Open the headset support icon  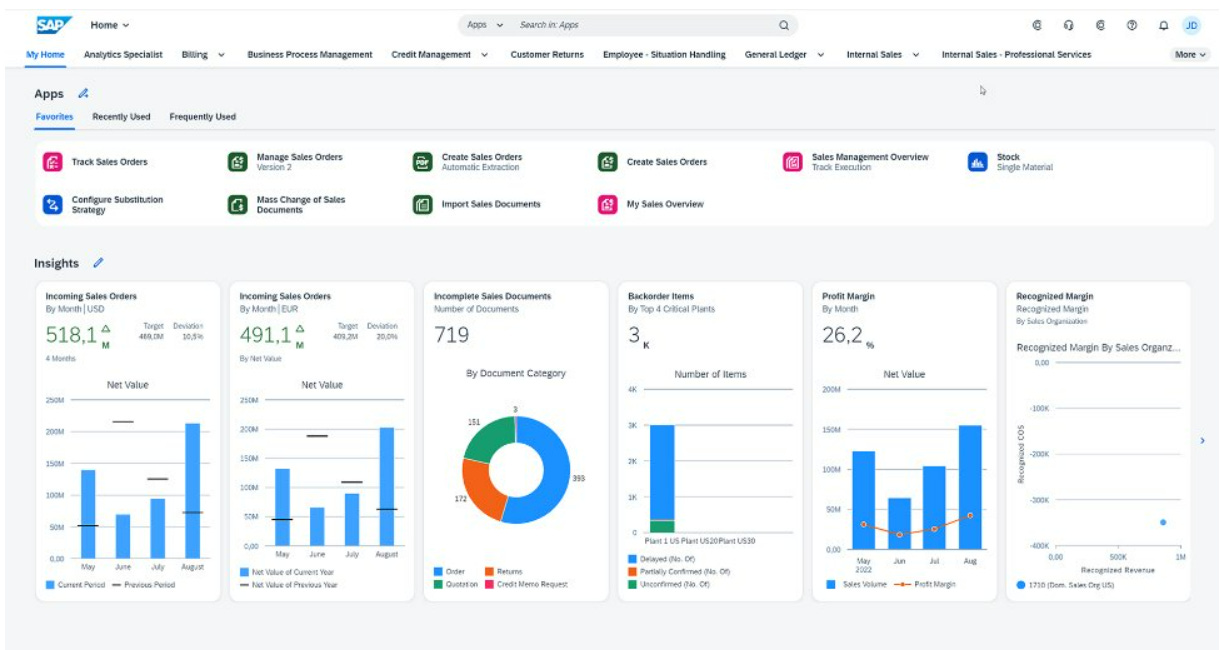tap(1068, 25)
